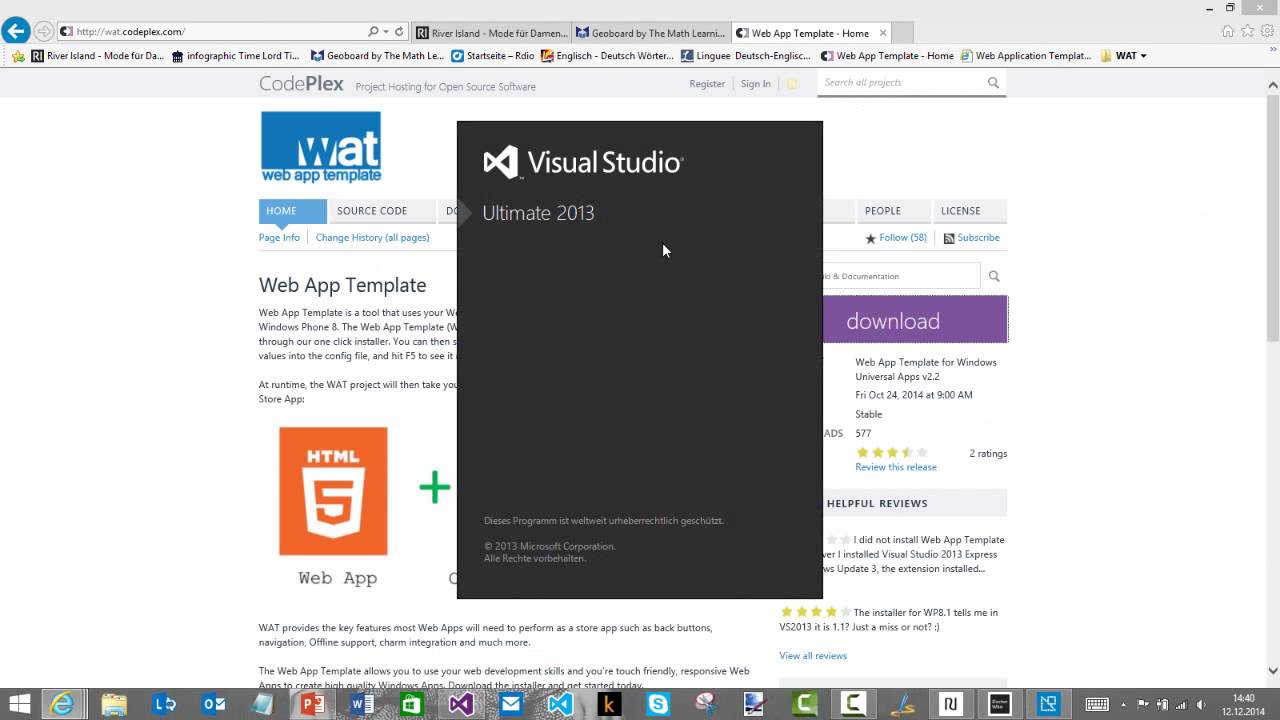Show hidden tray icons arrow

tap(1123, 704)
